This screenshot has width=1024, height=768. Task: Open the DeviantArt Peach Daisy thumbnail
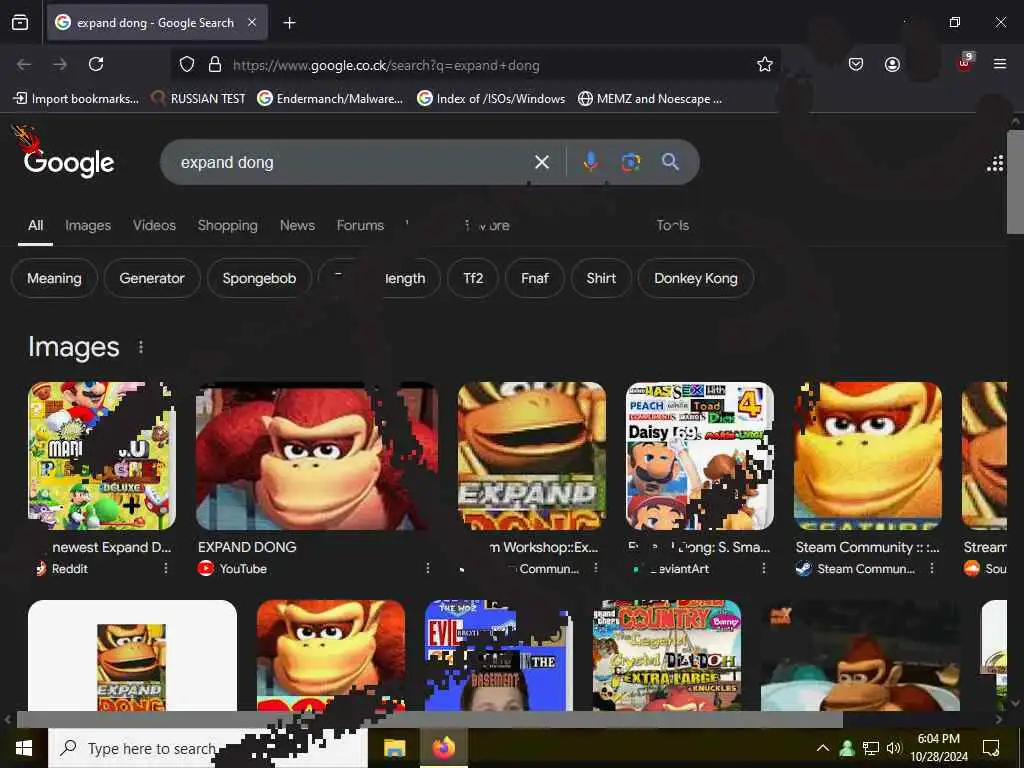699,456
